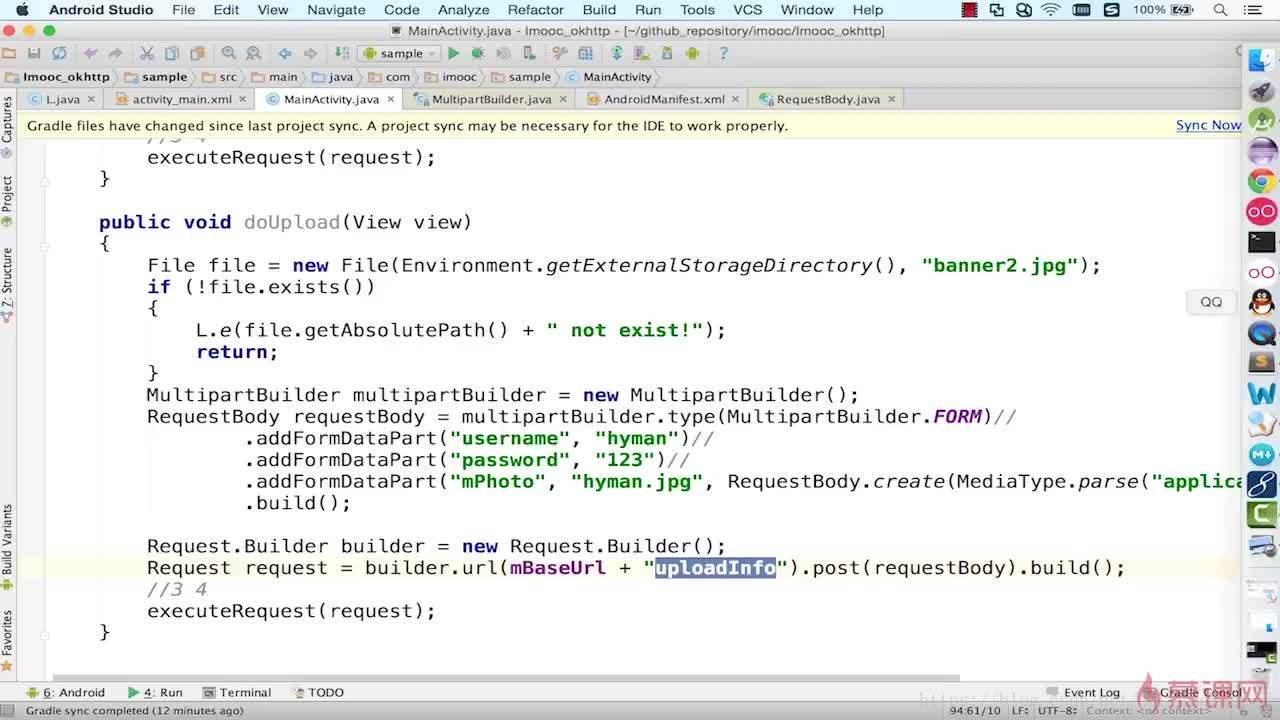Open the Analyze menu
Screen dimensions: 1280x720
coord(464,10)
